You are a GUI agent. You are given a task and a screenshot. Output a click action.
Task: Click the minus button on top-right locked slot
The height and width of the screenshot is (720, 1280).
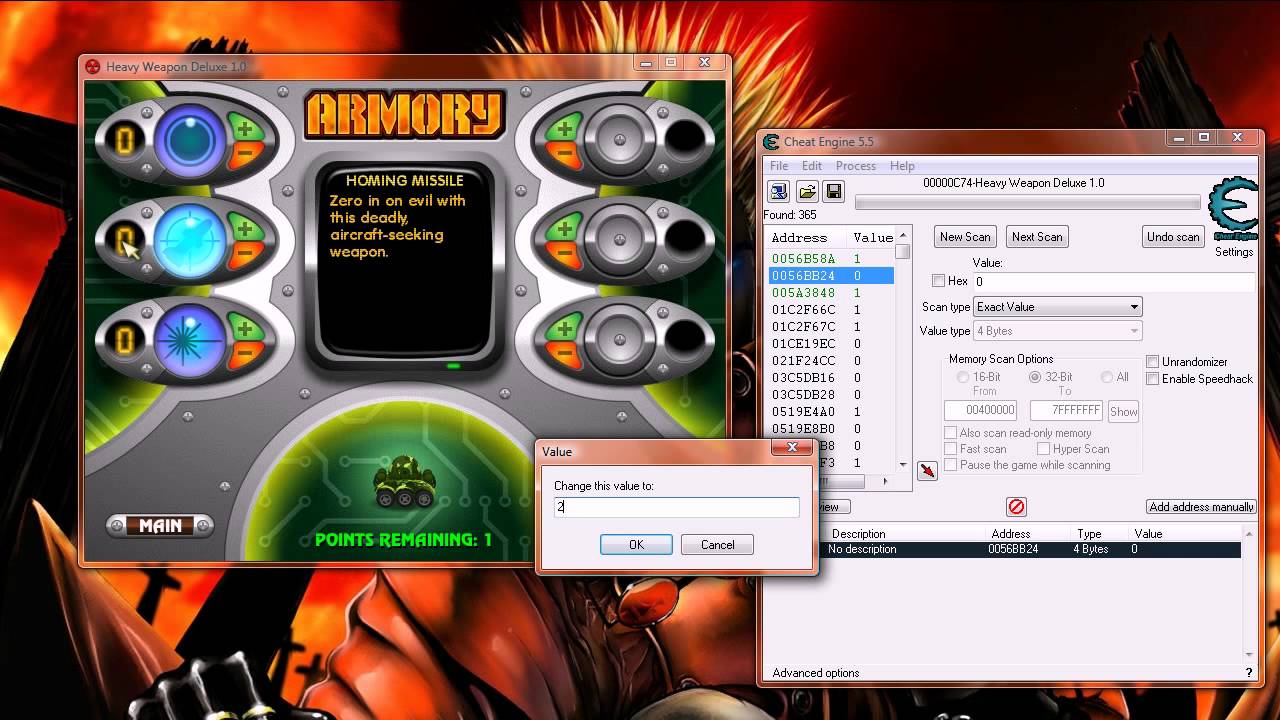pos(564,154)
